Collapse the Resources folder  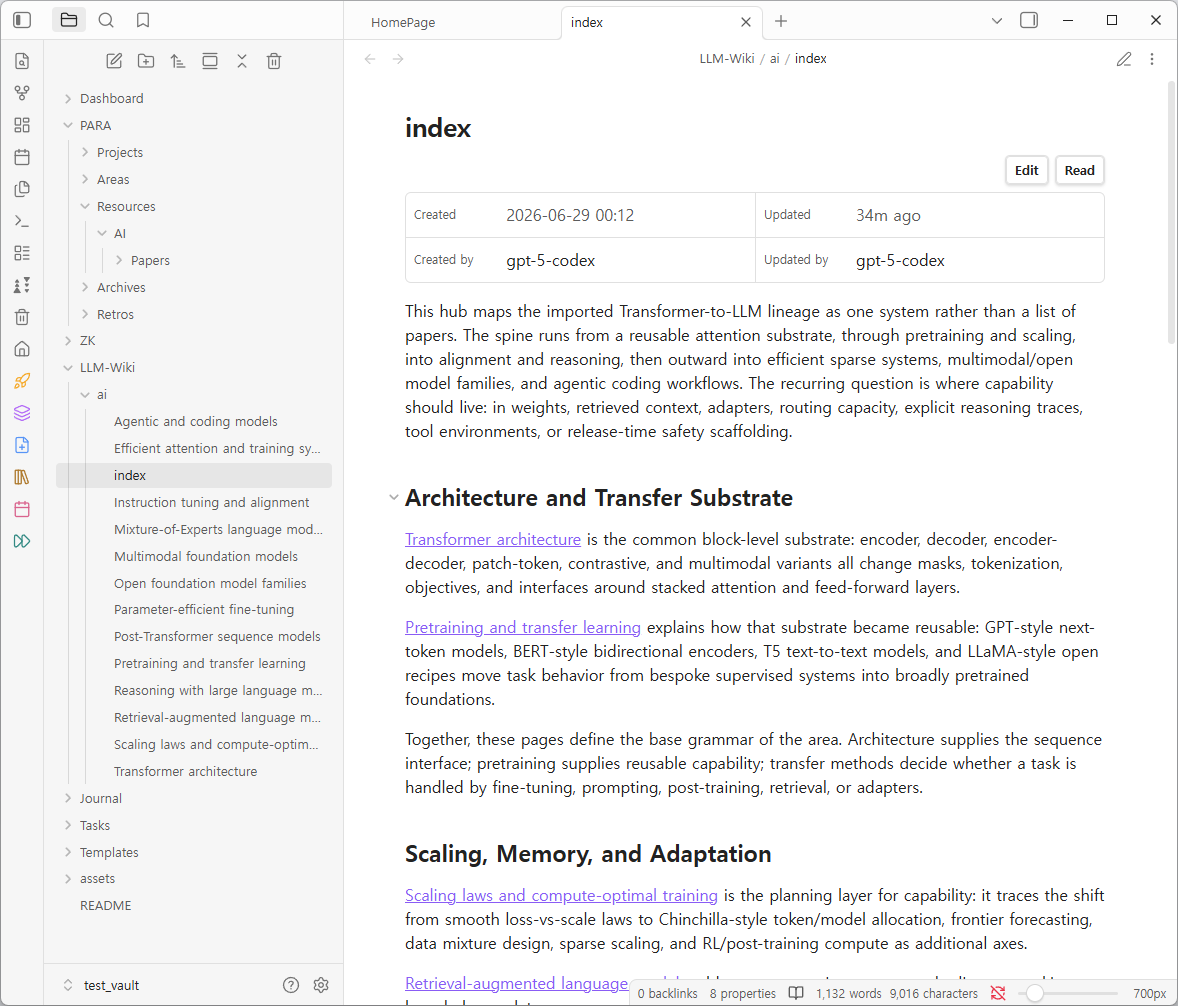coord(85,207)
